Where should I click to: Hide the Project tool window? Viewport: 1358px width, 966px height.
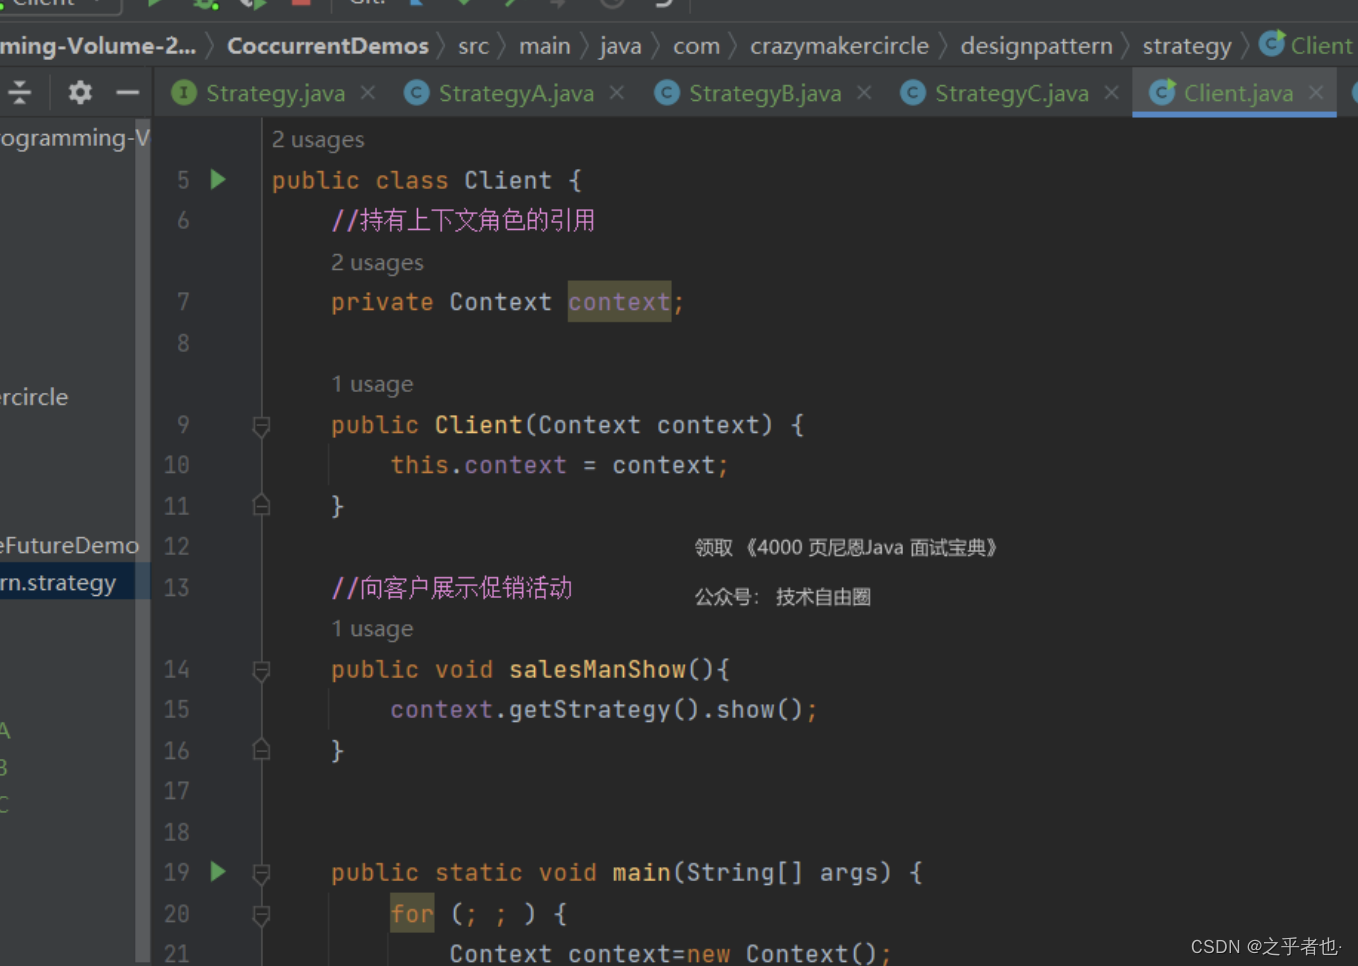[127, 93]
